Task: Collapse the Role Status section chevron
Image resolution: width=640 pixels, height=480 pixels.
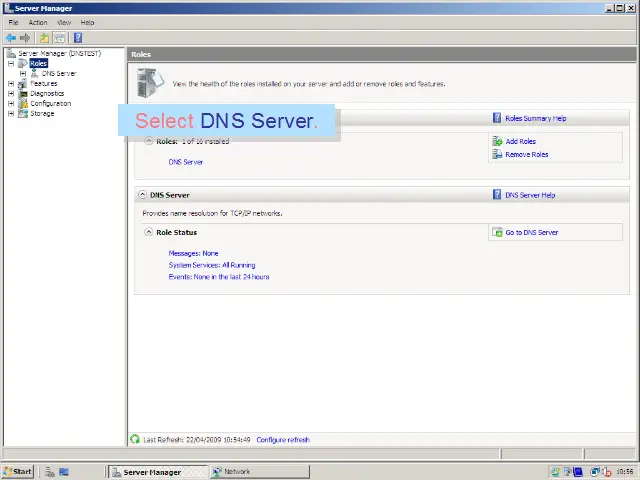Action: point(149,232)
